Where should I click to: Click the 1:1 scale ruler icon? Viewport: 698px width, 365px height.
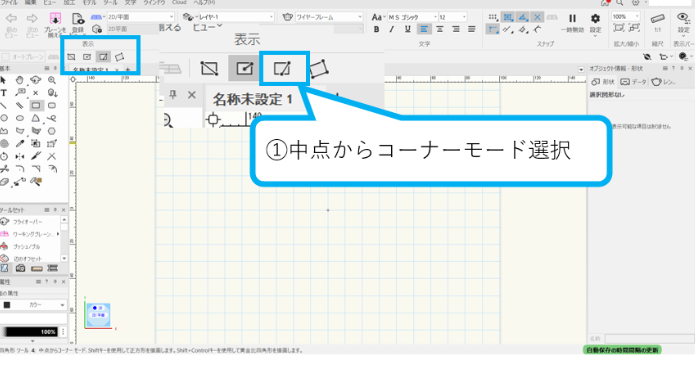657,19
